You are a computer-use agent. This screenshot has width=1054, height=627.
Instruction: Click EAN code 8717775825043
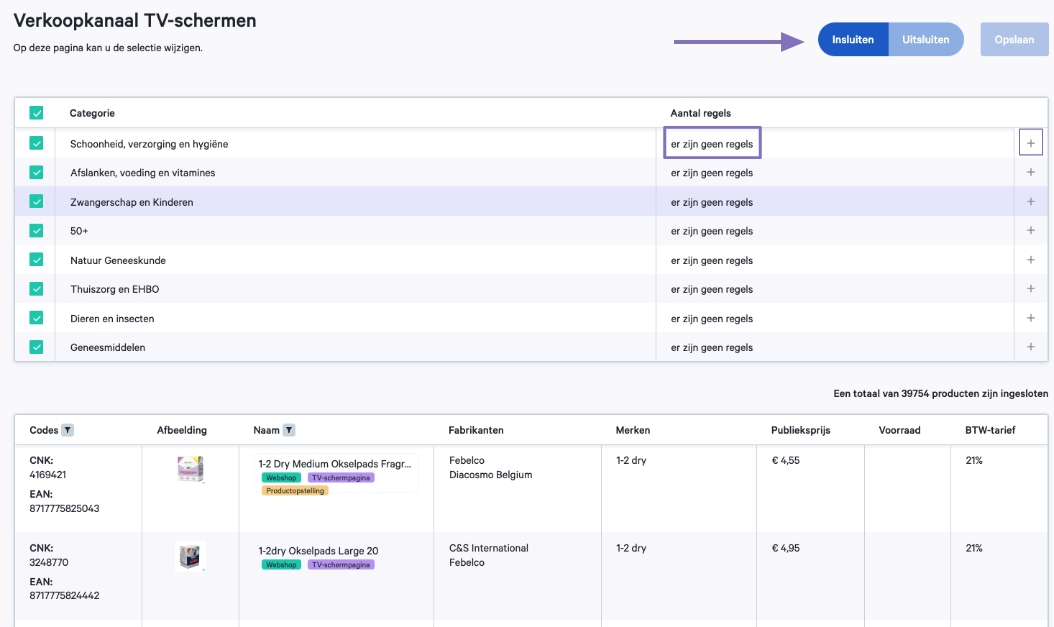65,508
